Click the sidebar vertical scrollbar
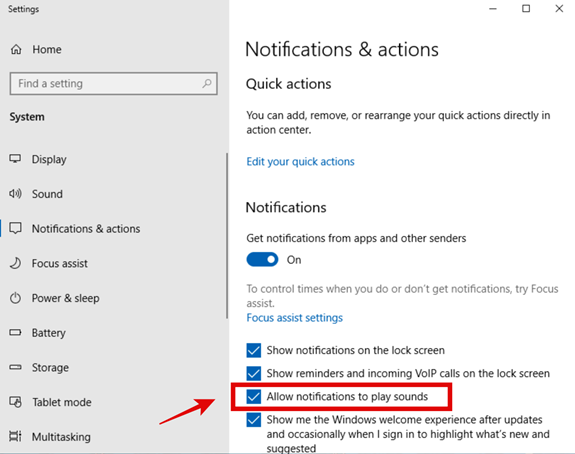Viewport: 575px width, 454px height. (x=227, y=235)
